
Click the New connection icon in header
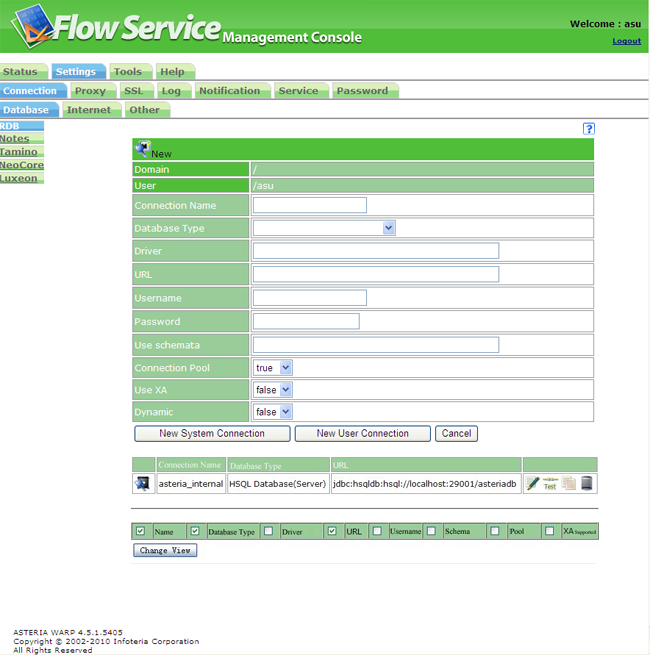pos(142,149)
